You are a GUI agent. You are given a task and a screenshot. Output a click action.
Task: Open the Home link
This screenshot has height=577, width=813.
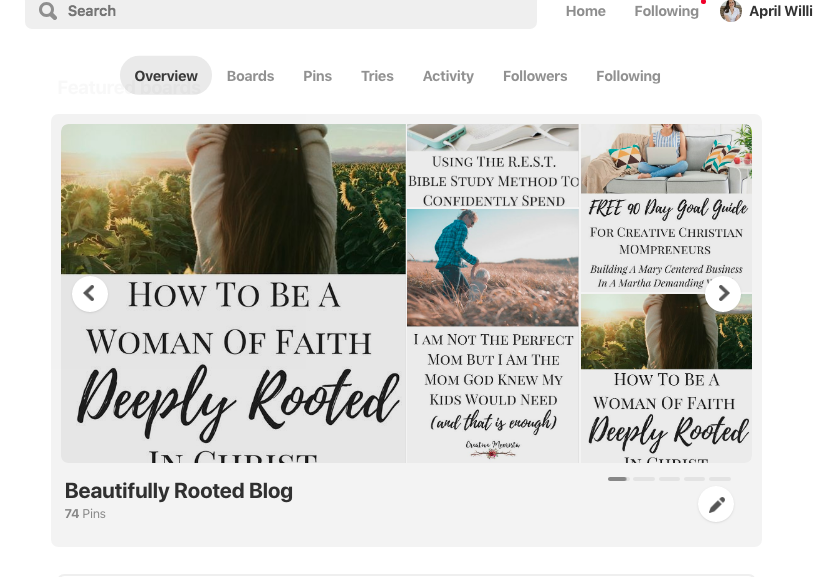point(585,11)
